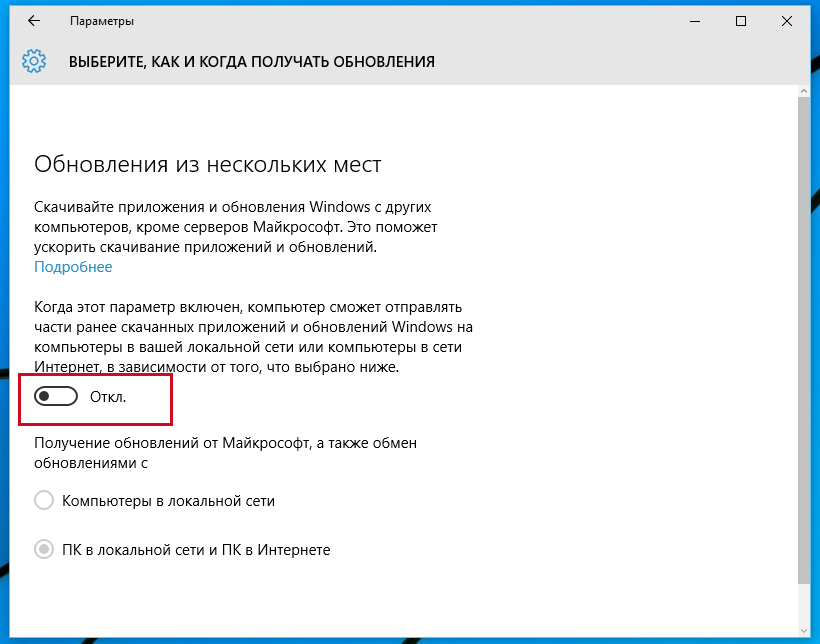Click the Параметры window title text

pyautogui.click(x=102, y=21)
